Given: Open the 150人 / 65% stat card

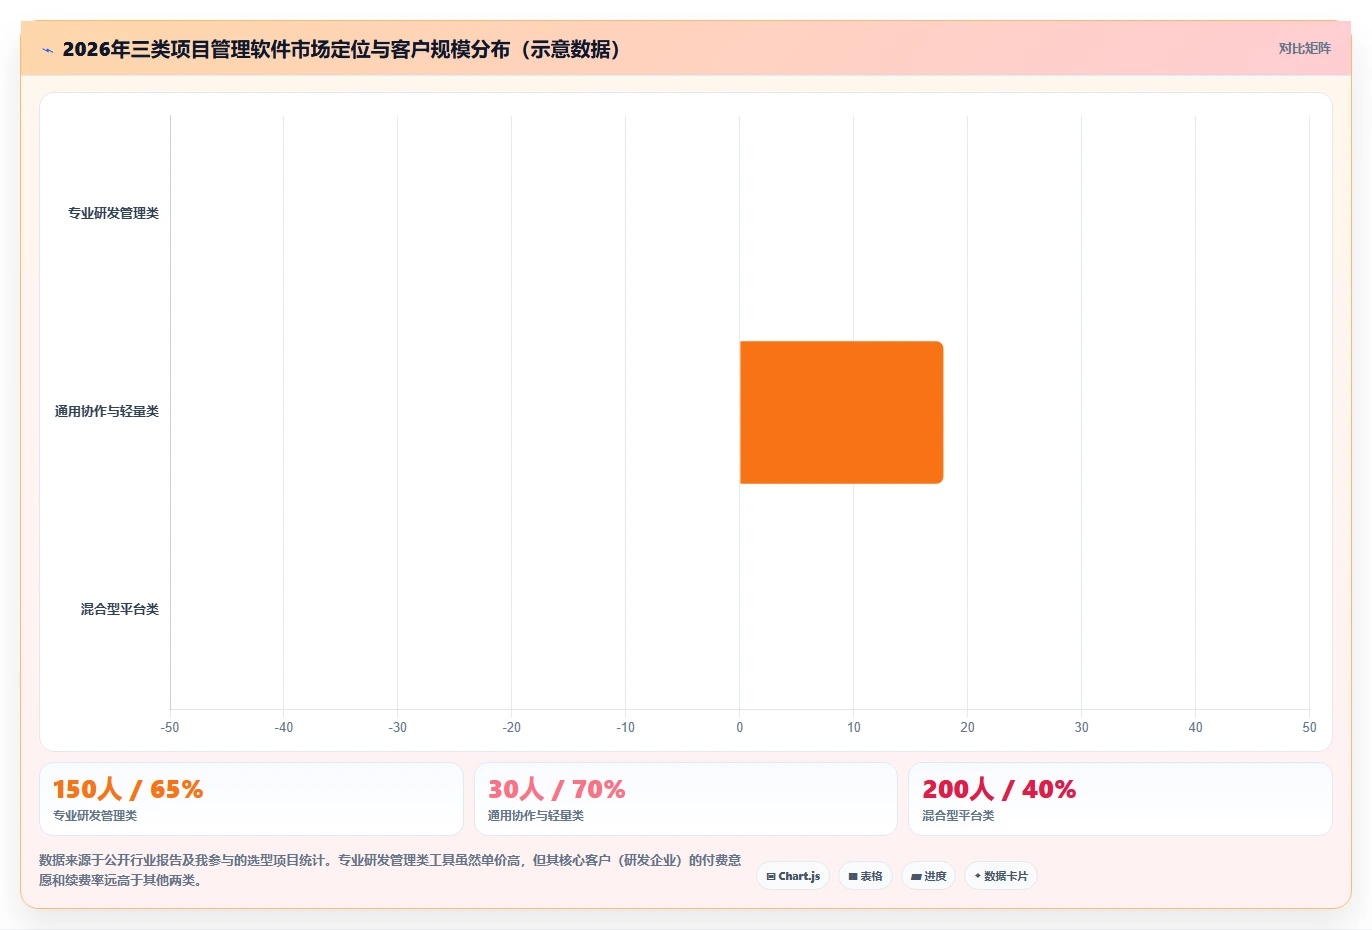Looking at the screenshot, I should coord(251,799).
